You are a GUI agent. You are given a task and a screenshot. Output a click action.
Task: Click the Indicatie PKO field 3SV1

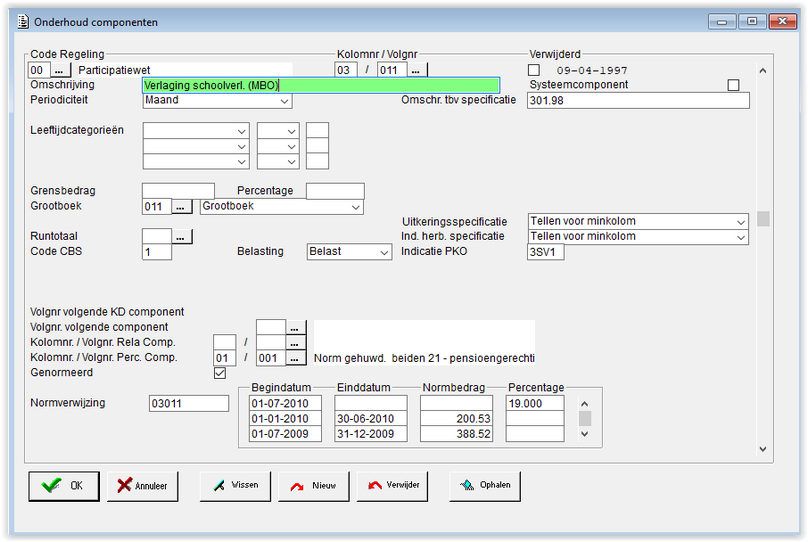[x=546, y=252]
